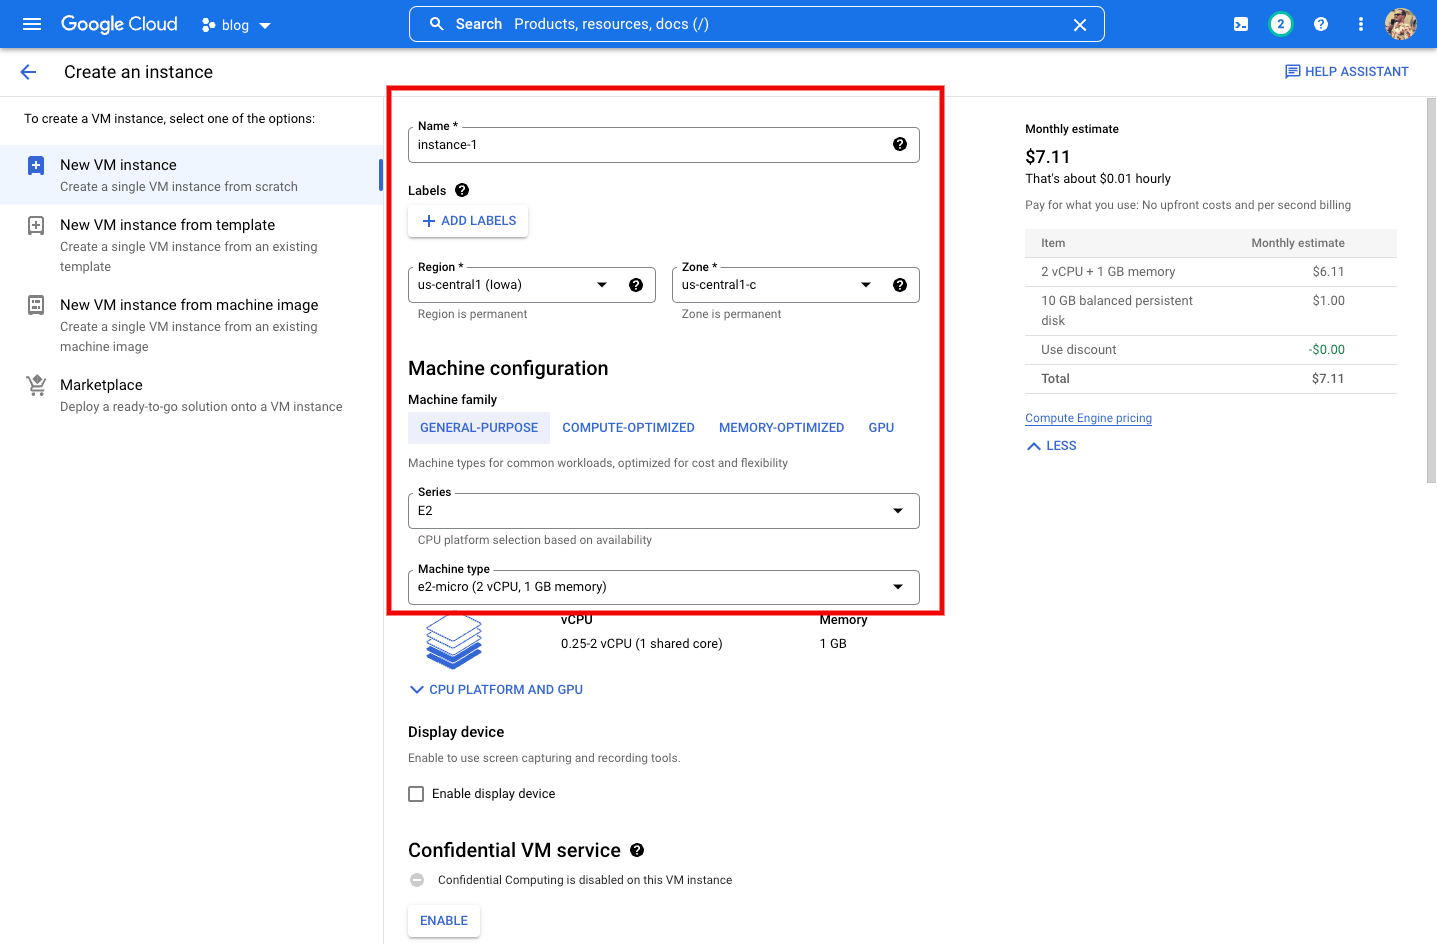1437x944 pixels.
Task: Click the search magnifier icon
Action: click(x=436, y=24)
